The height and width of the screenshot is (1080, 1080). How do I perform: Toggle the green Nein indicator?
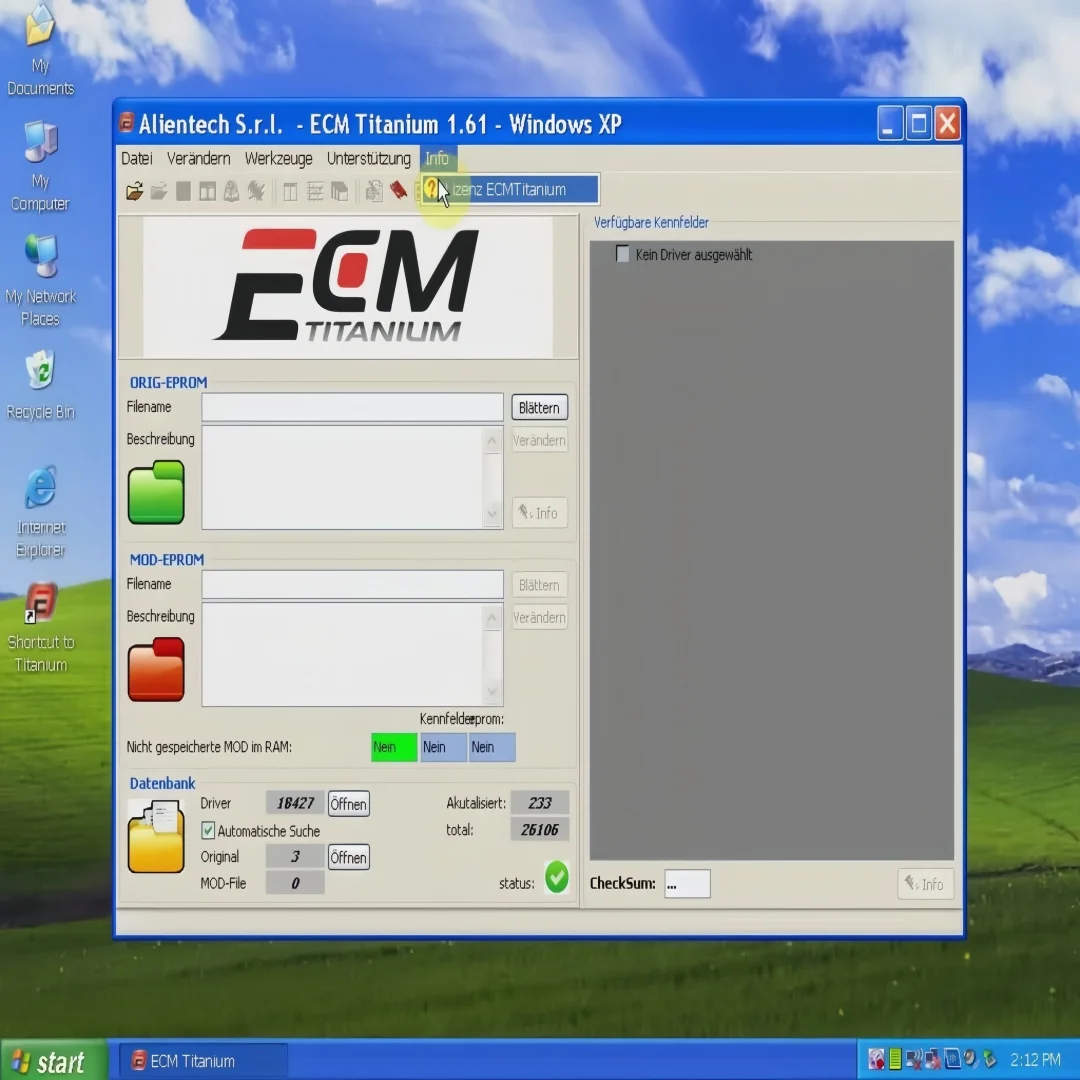pyautogui.click(x=393, y=747)
